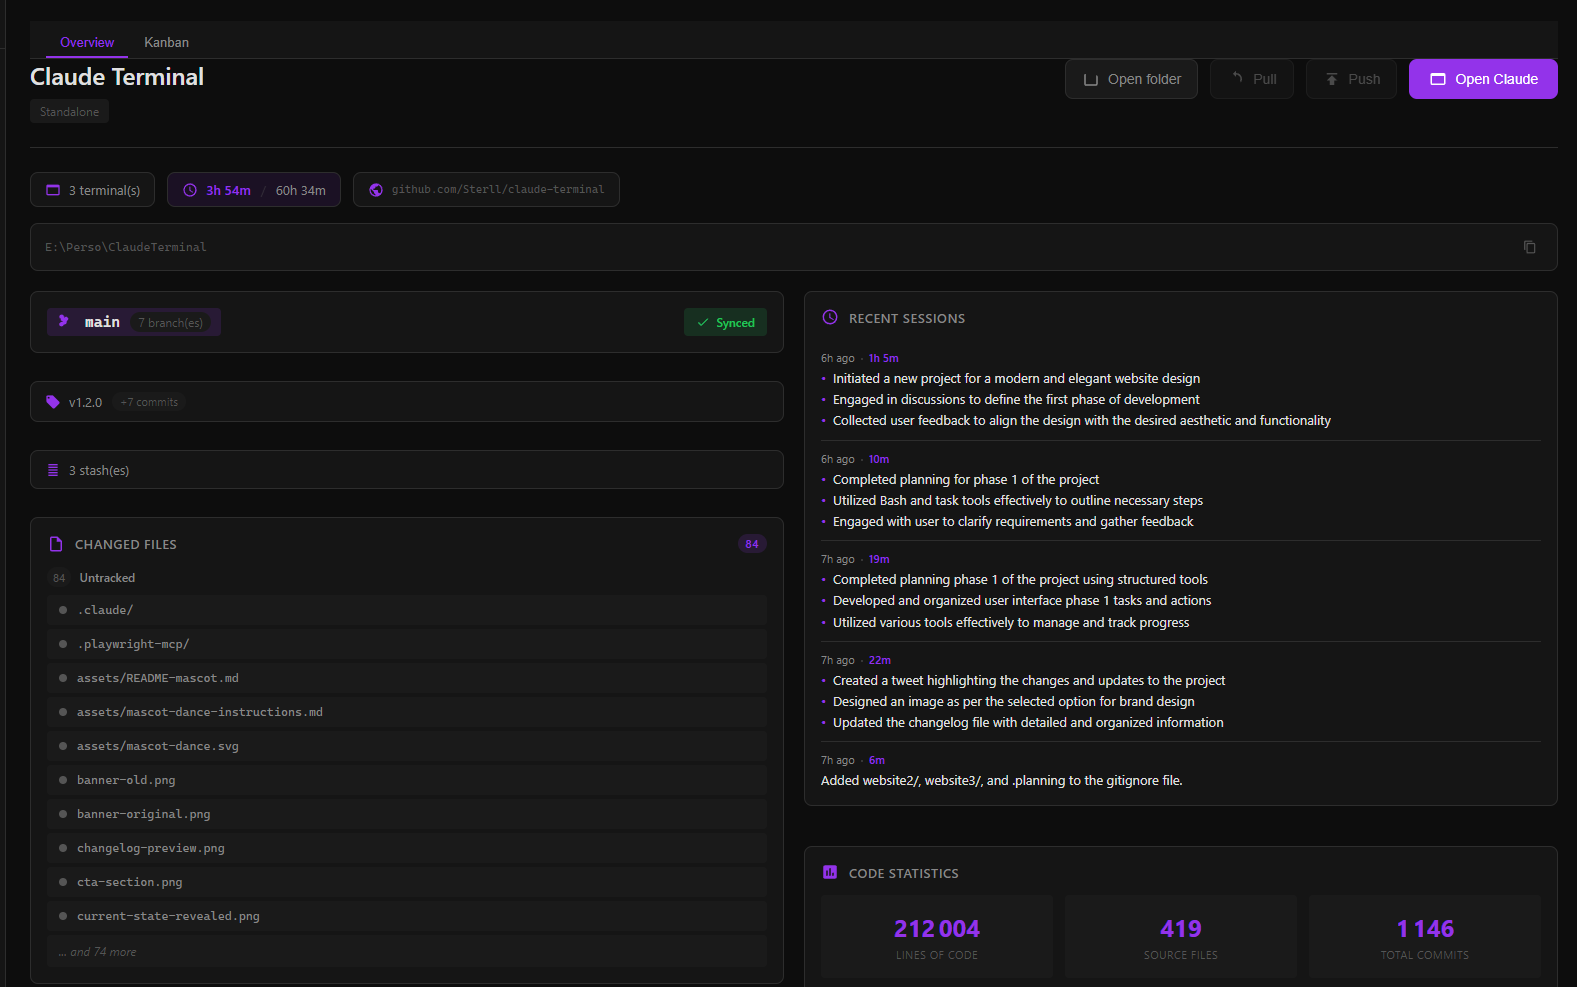Switch to the Kanban tab
Screen dimensions: 1577x987
166,42
